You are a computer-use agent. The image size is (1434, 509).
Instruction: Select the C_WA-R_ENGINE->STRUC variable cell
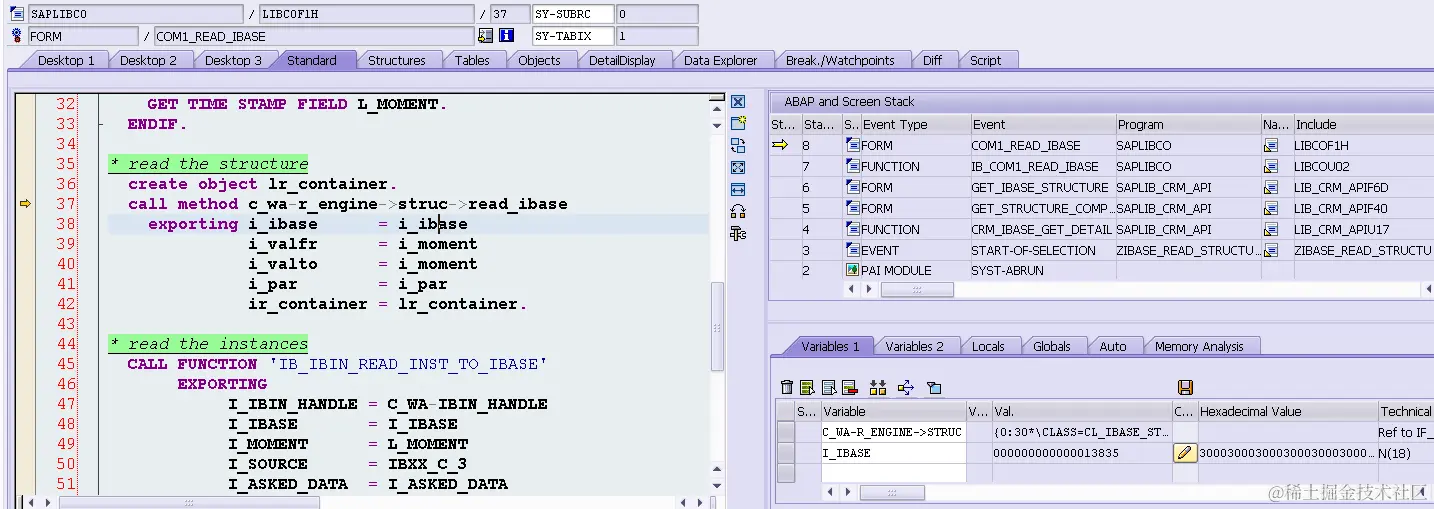pyautogui.click(x=893, y=432)
